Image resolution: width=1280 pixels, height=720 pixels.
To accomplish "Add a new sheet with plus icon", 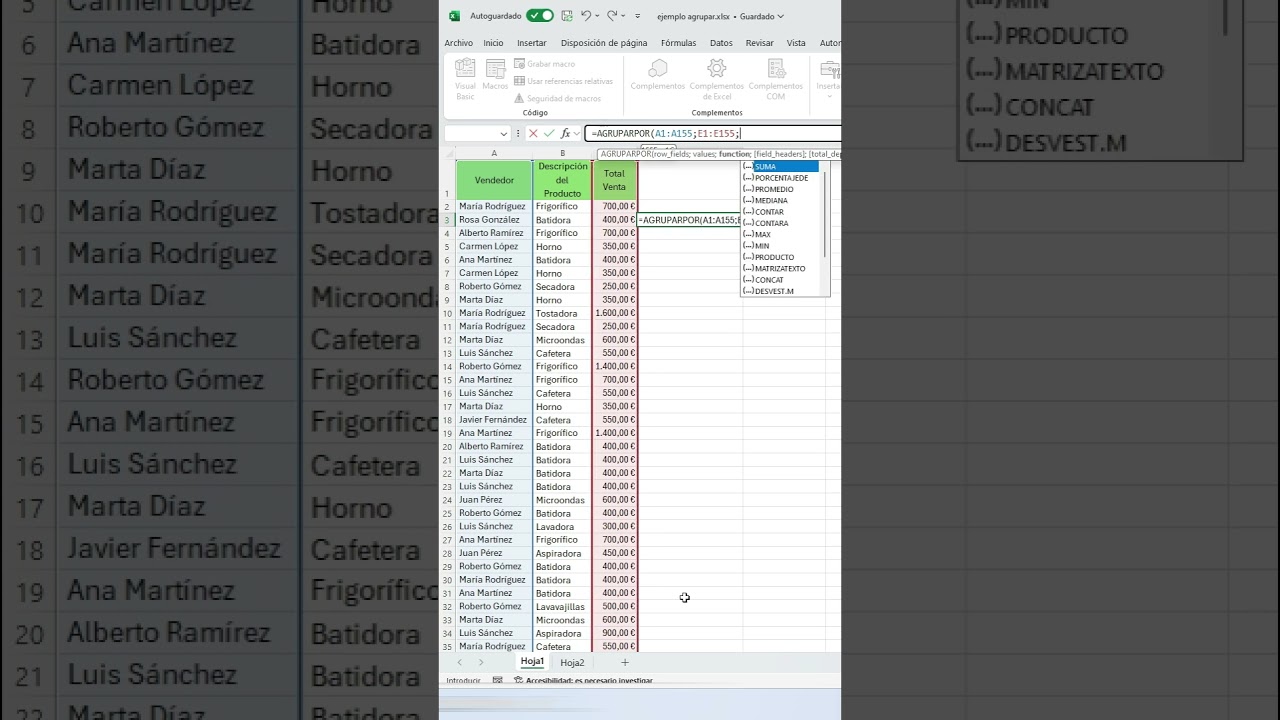I will [625, 662].
